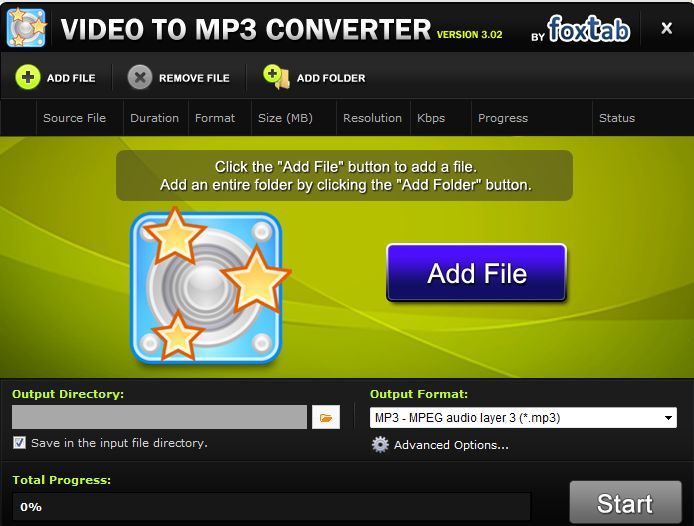Click the foxtab logo in the header
This screenshot has width=694, height=526.
(x=588, y=29)
